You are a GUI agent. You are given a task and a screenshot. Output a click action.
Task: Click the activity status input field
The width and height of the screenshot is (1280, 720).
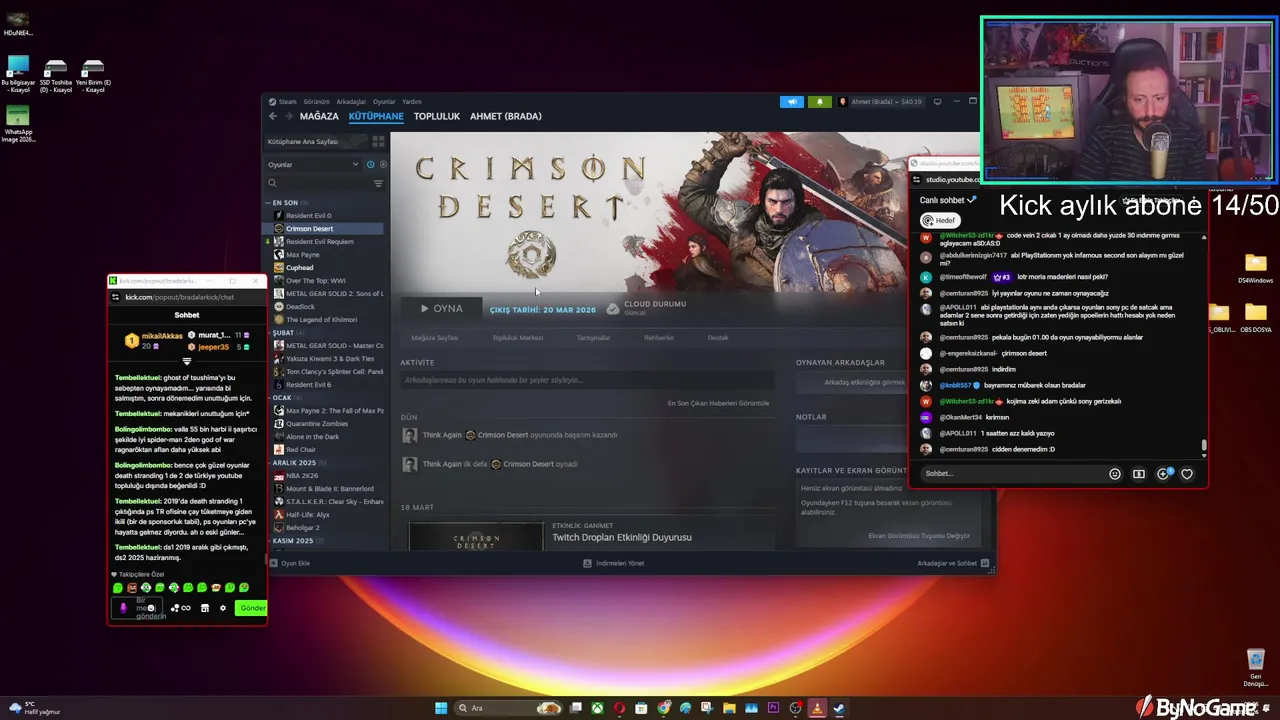tap(587, 381)
